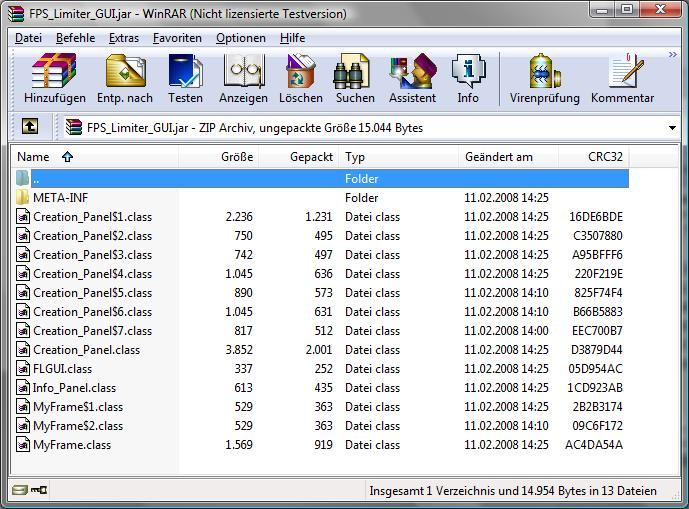Click CRC32 value 05D954AC

(x=595, y=369)
